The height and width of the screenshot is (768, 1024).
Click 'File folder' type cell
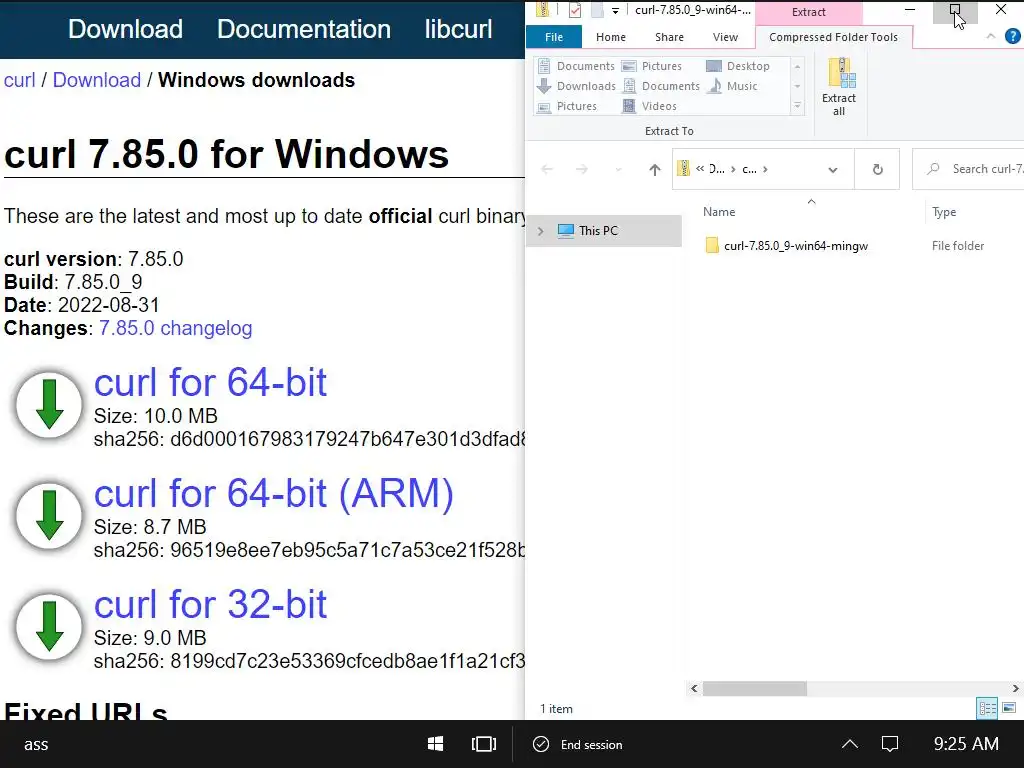(957, 246)
